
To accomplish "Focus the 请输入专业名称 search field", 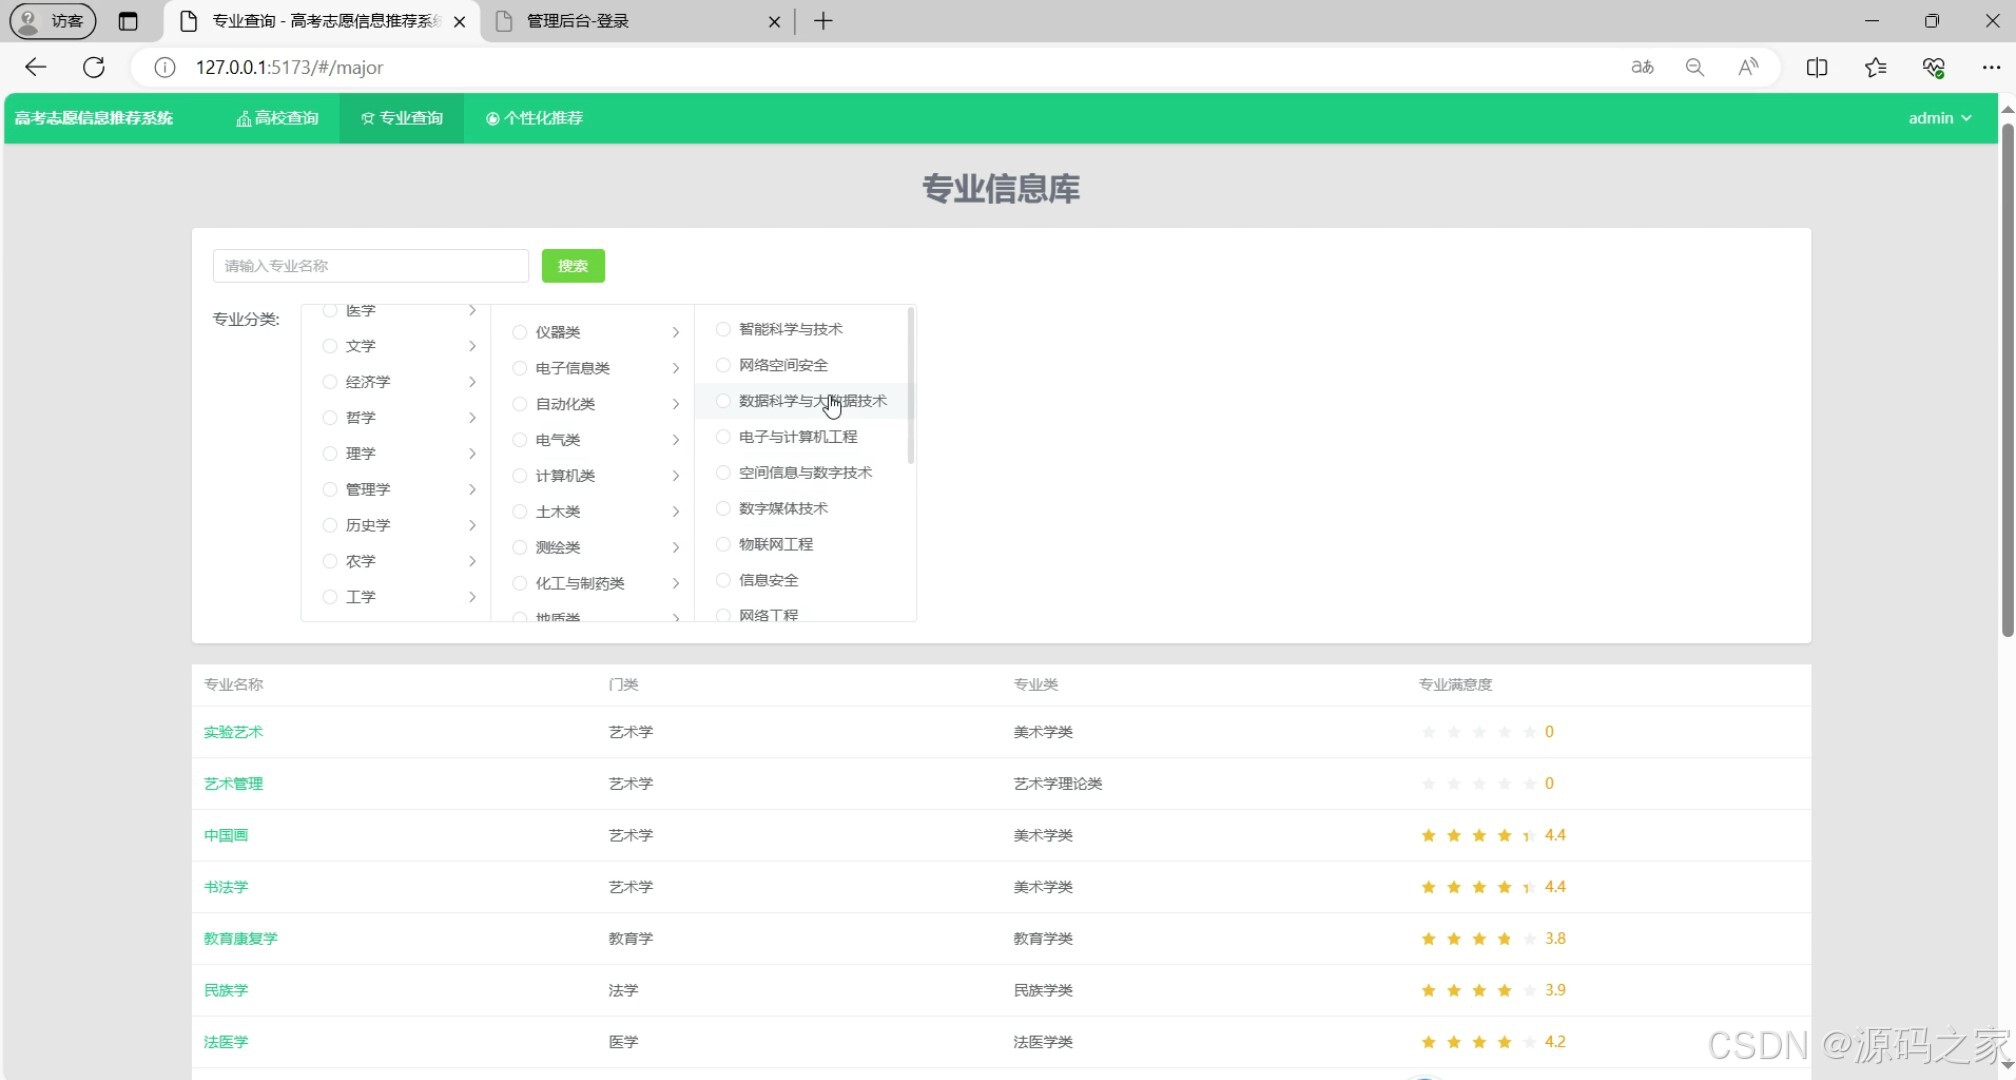I will [x=370, y=266].
